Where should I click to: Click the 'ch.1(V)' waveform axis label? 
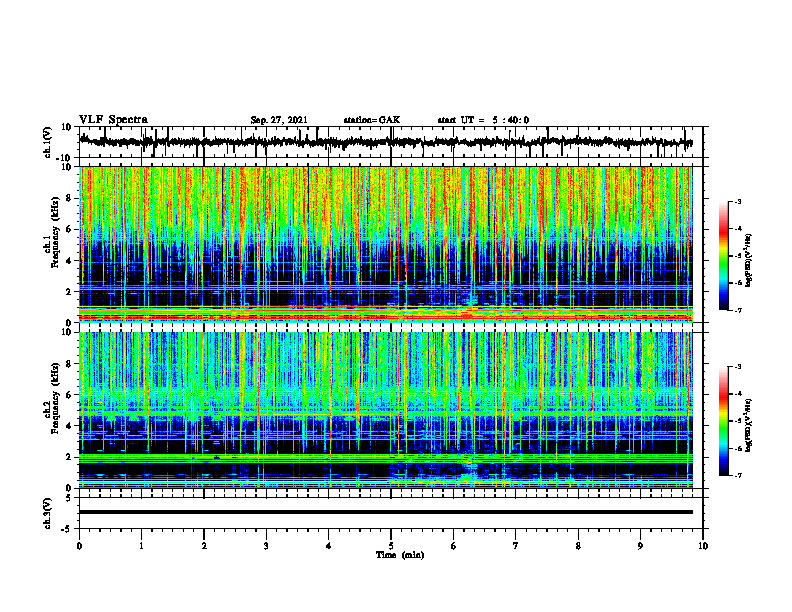[x=48, y=142]
